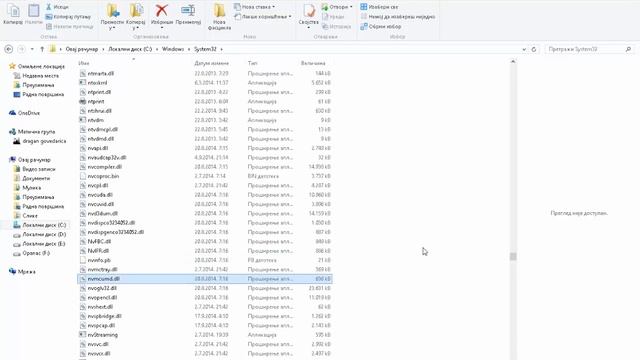Click the Rename (Преименуј) icon

(188, 11)
